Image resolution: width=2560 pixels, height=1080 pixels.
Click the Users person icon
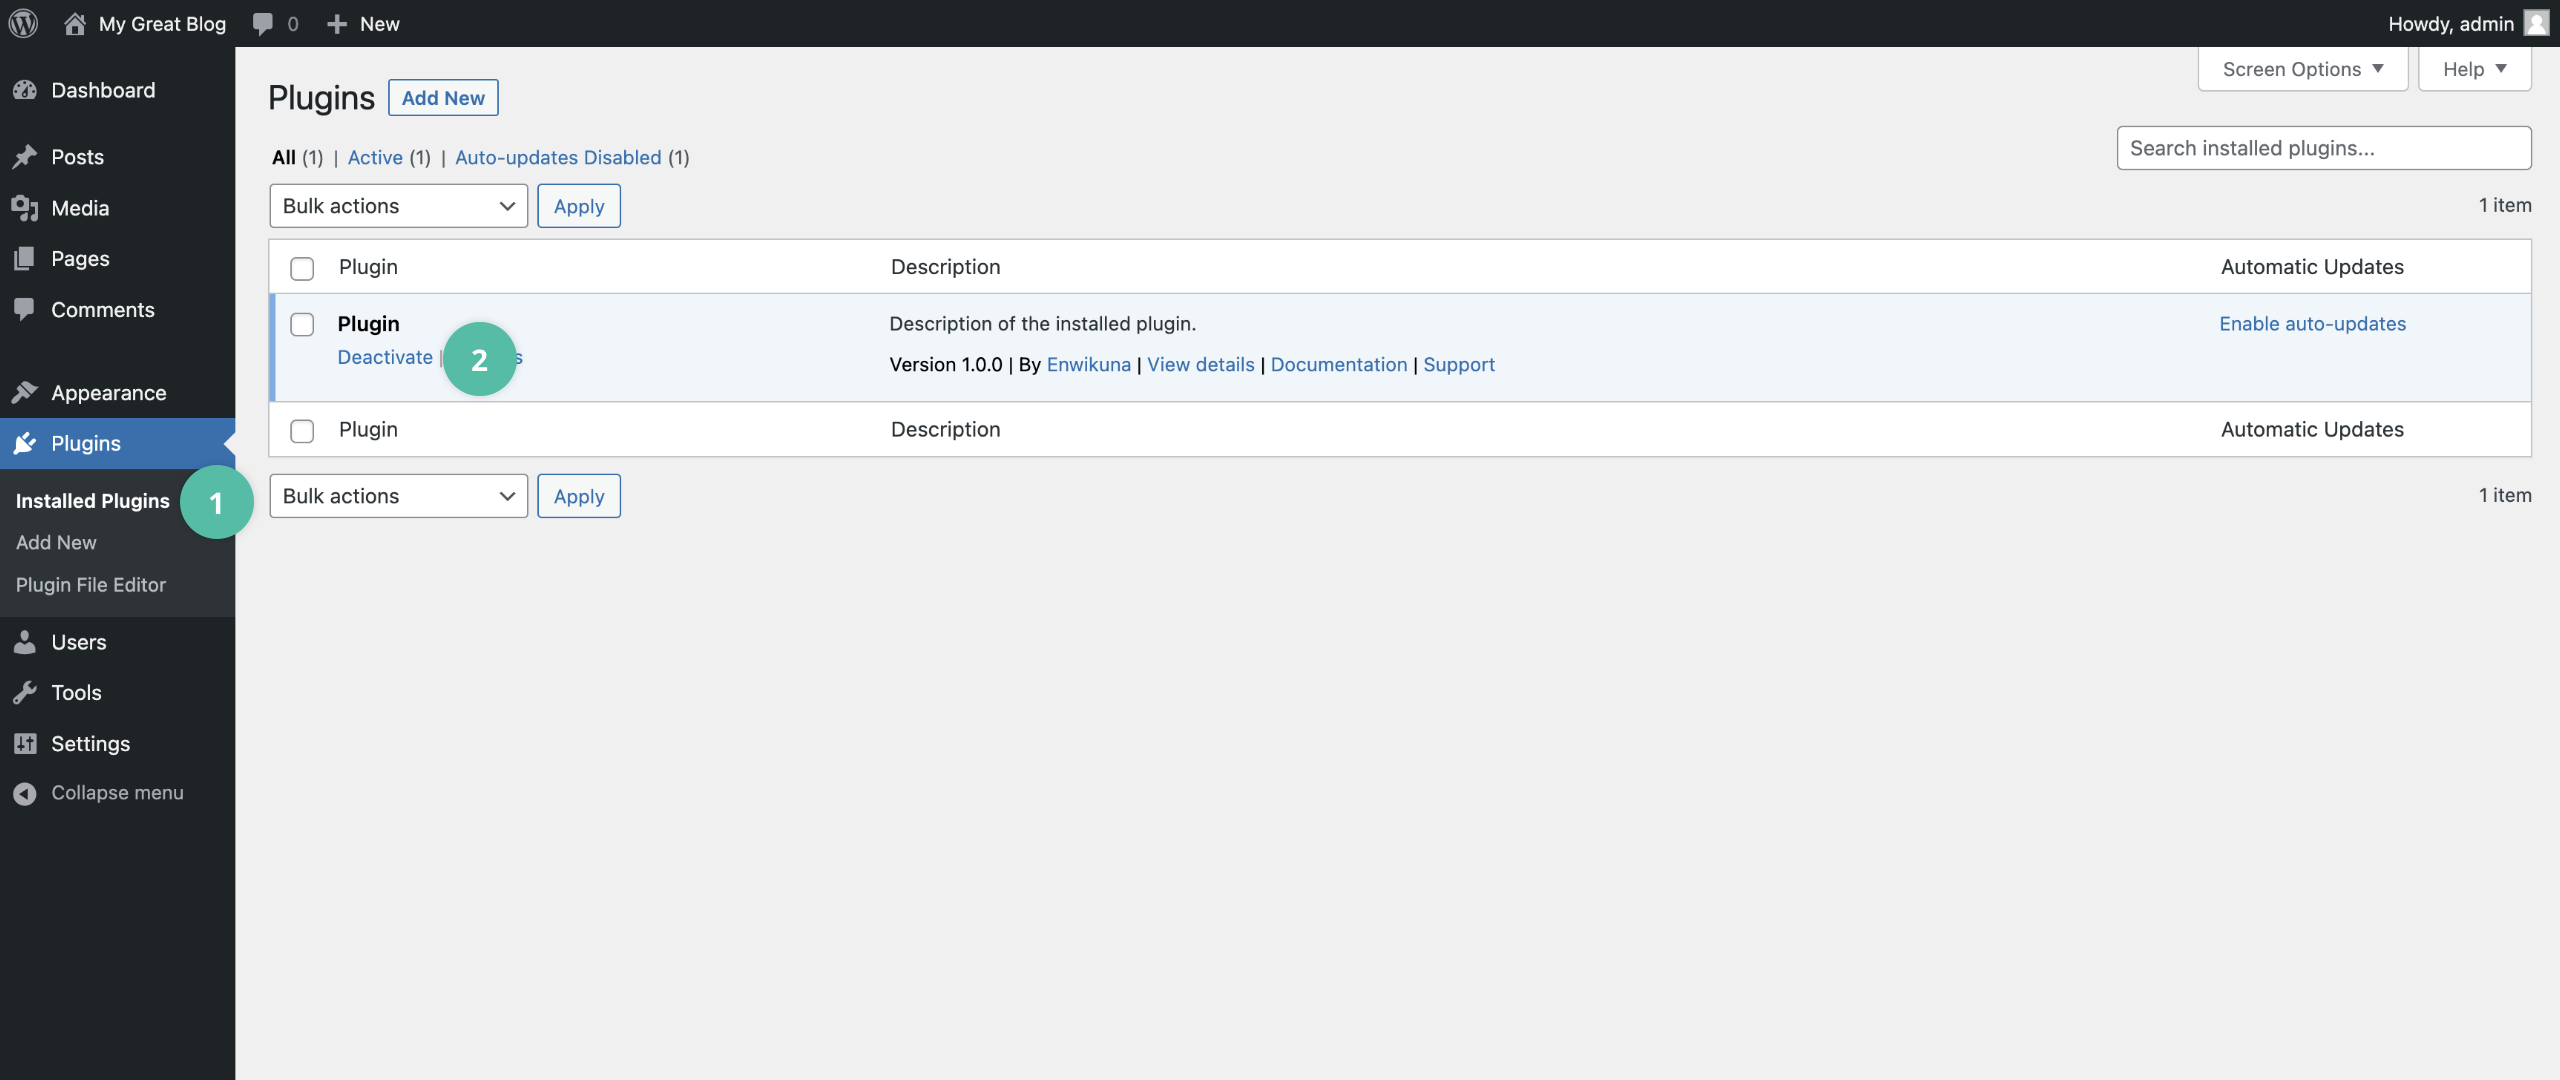pos(25,642)
